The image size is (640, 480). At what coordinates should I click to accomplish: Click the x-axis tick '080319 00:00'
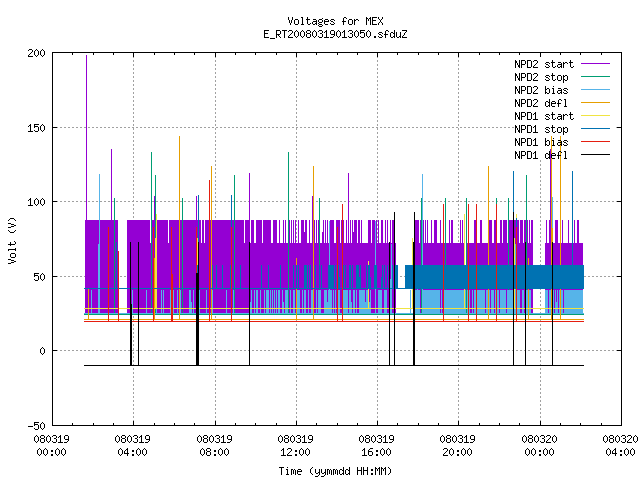click(x=51, y=446)
